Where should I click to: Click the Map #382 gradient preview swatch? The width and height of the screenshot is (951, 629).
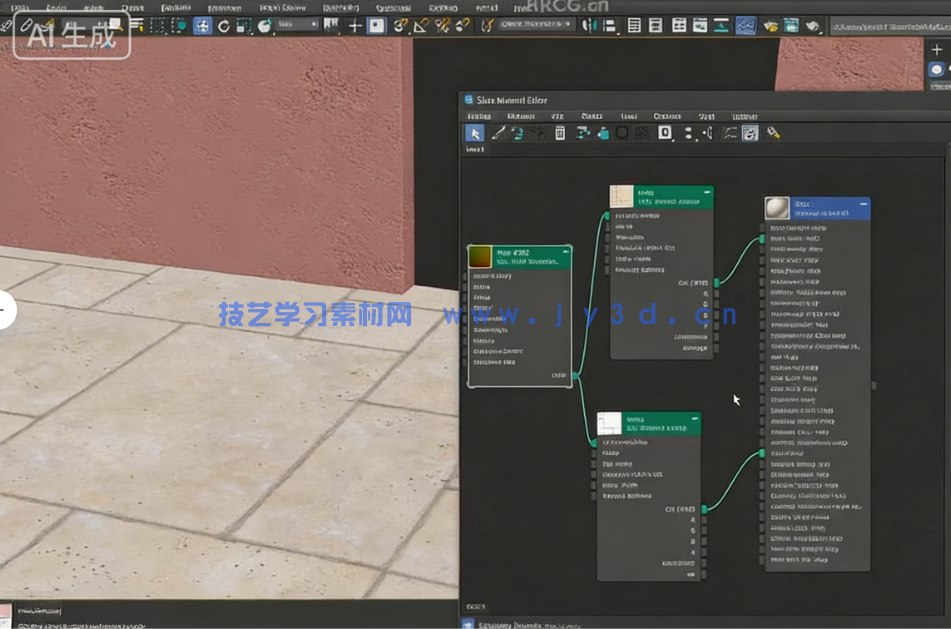click(481, 257)
